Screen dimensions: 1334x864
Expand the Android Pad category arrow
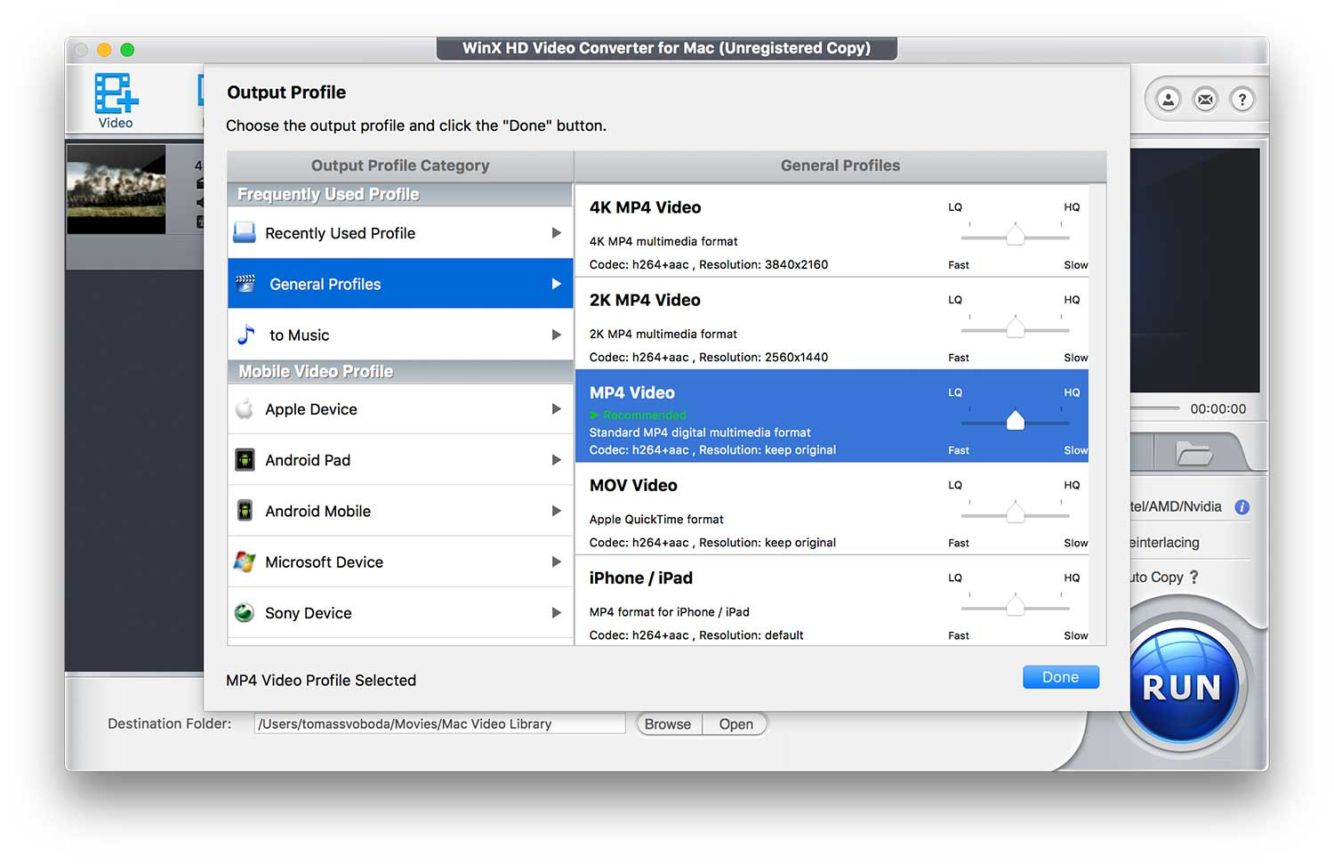tap(556, 460)
